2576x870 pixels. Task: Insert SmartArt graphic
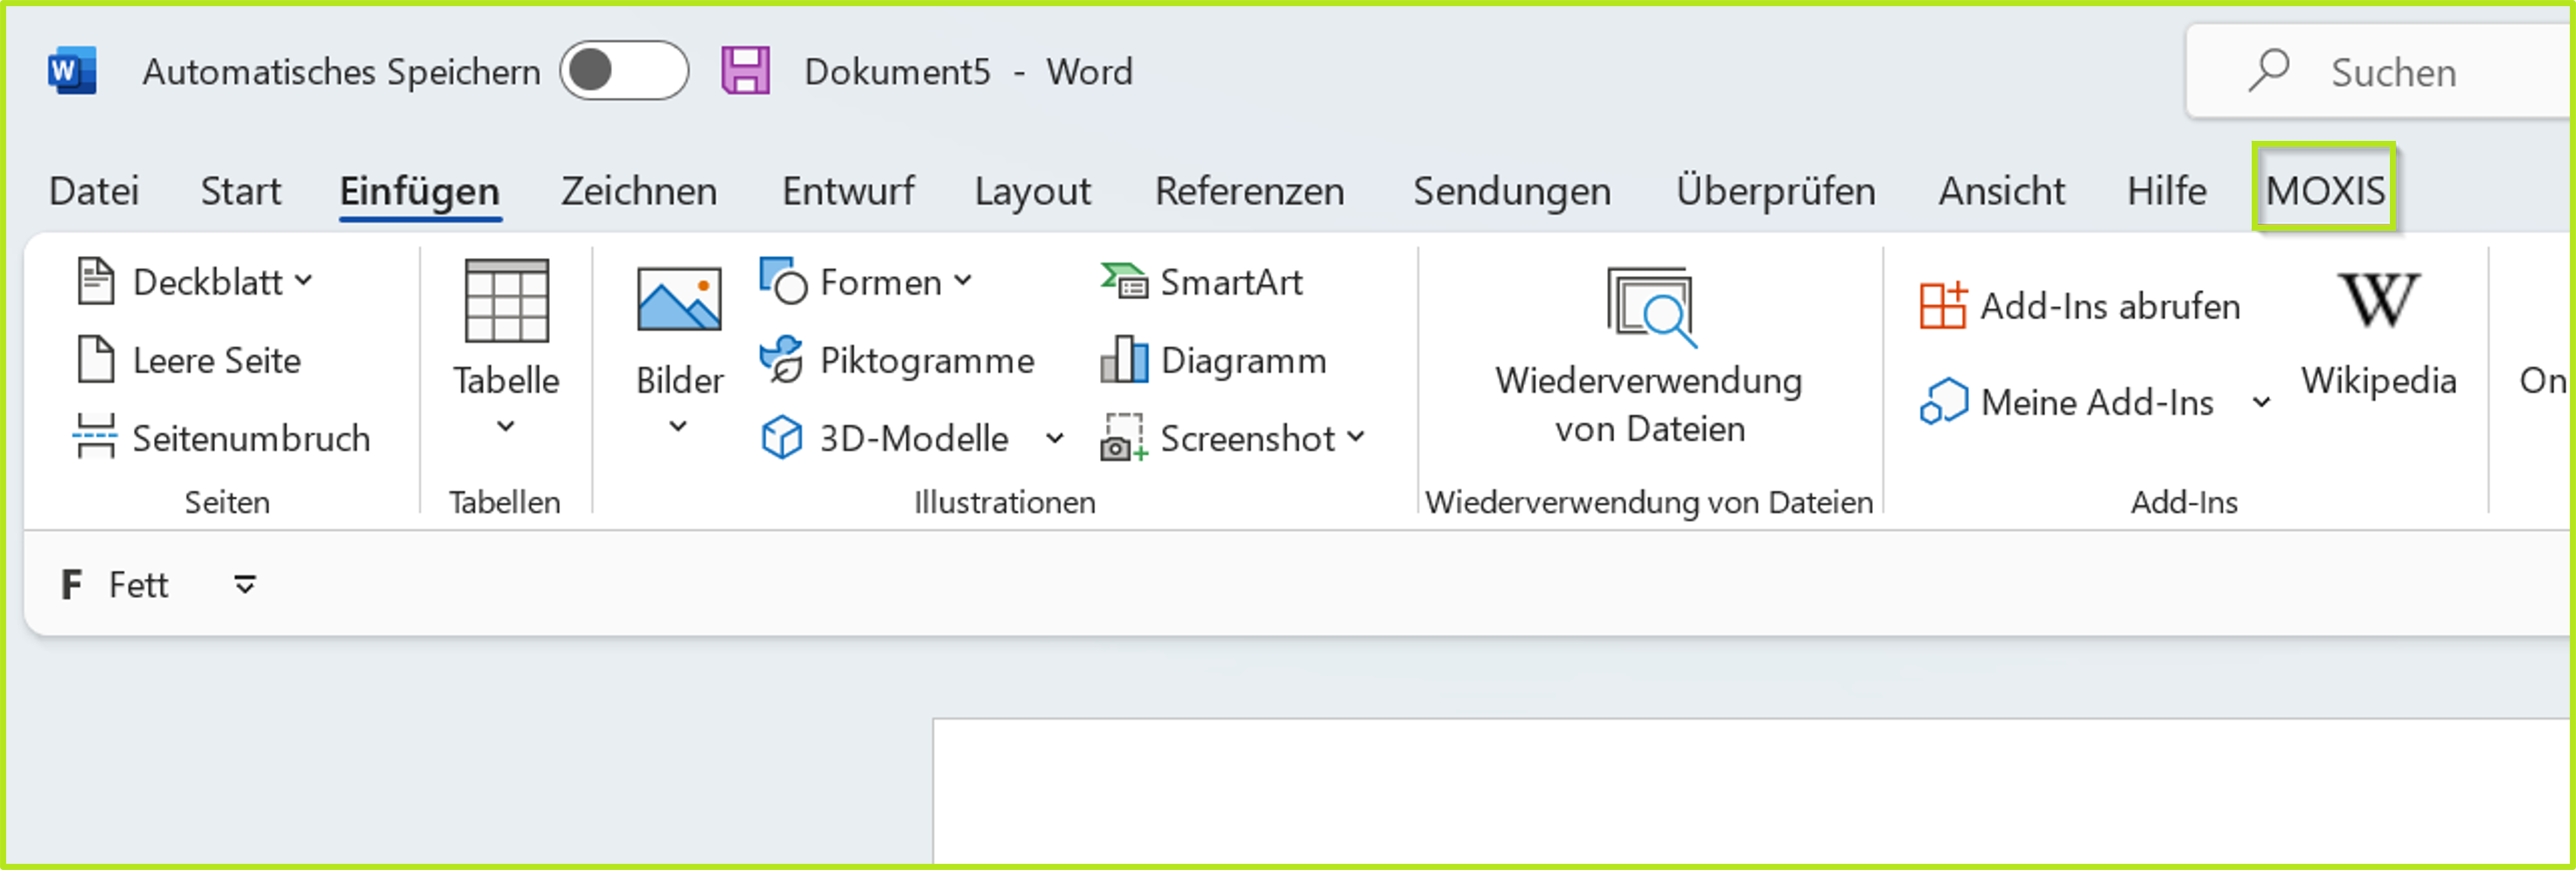click(1203, 281)
